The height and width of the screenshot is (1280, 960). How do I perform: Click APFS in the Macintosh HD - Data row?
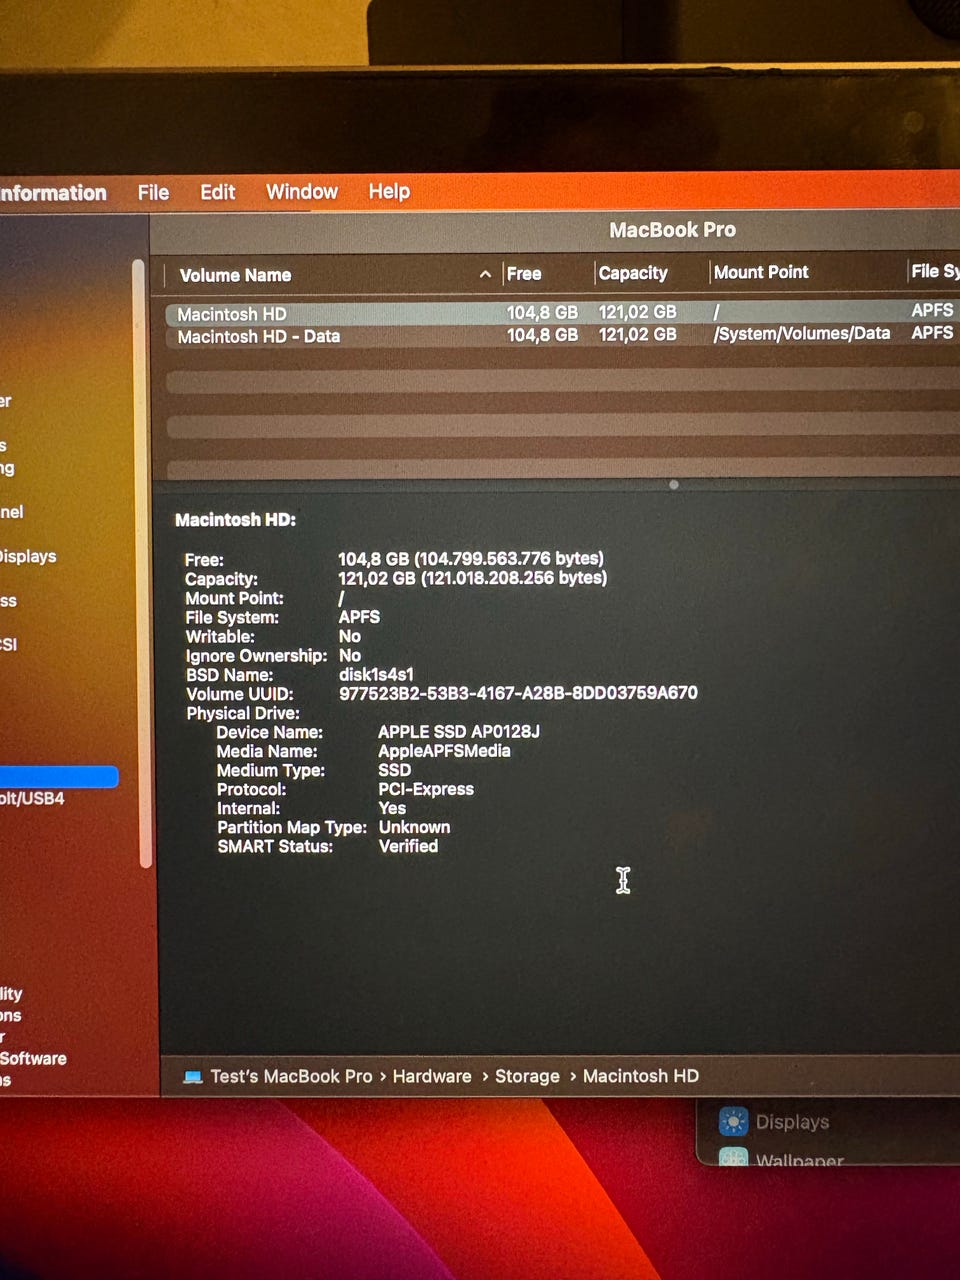932,332
